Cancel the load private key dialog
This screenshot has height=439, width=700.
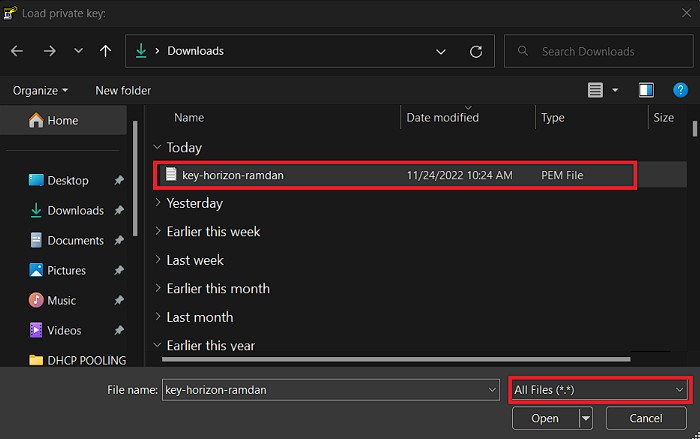click(x=646, y=418)
